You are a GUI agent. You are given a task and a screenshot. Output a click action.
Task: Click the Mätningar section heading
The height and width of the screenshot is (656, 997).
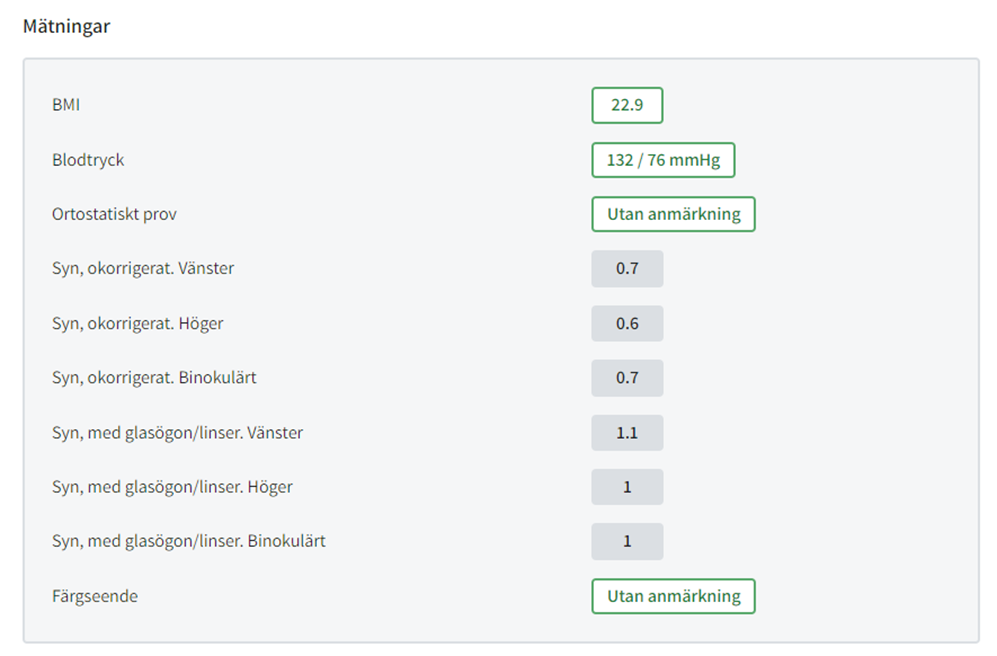pos(67,27)
